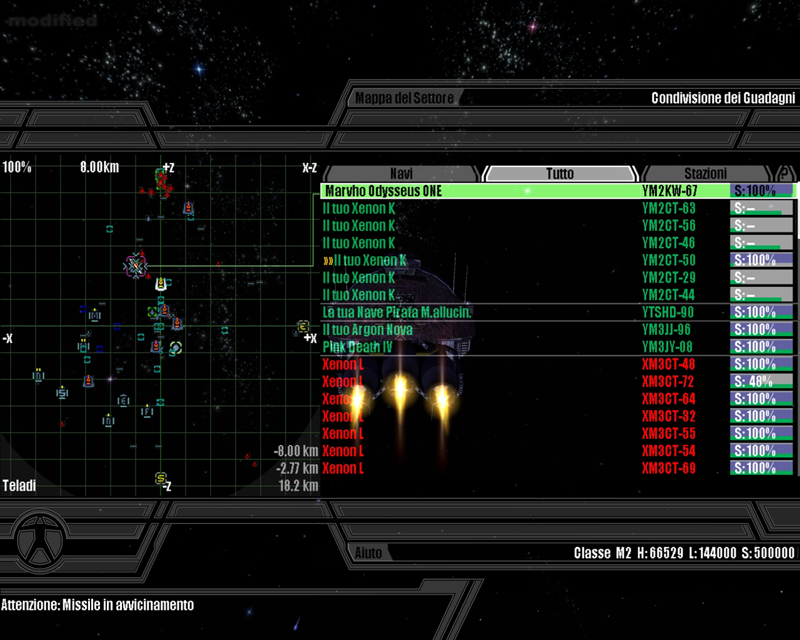Image resolution: width=800 pixels, height=640 pixels.
Task: Switch to the Stazioni tab
Action: (706, 174)
